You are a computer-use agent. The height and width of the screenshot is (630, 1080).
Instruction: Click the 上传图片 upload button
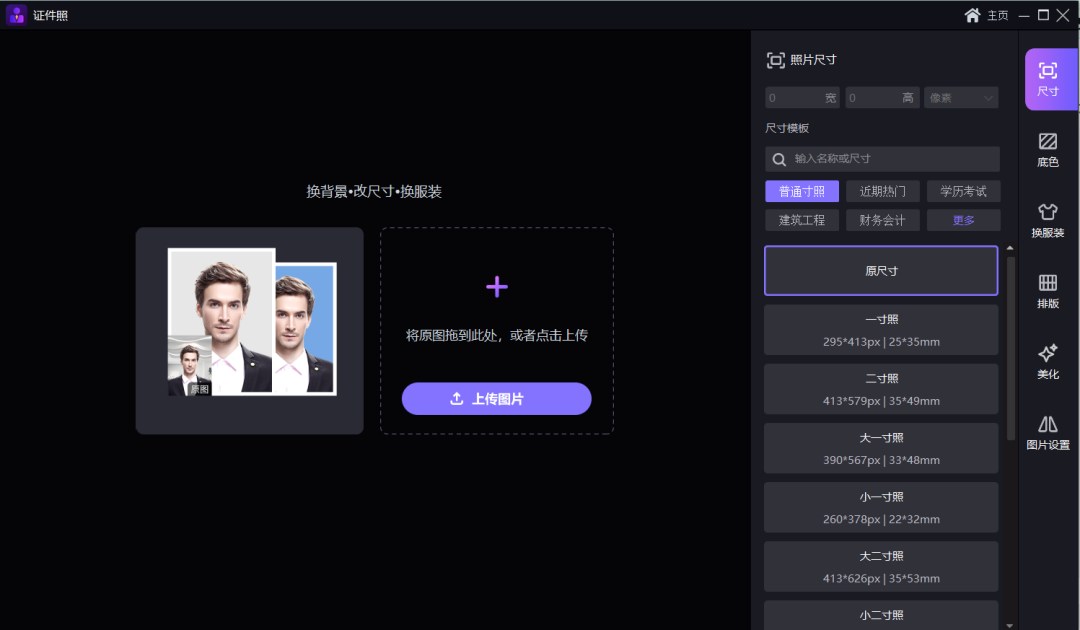click(x=496, y=398)
